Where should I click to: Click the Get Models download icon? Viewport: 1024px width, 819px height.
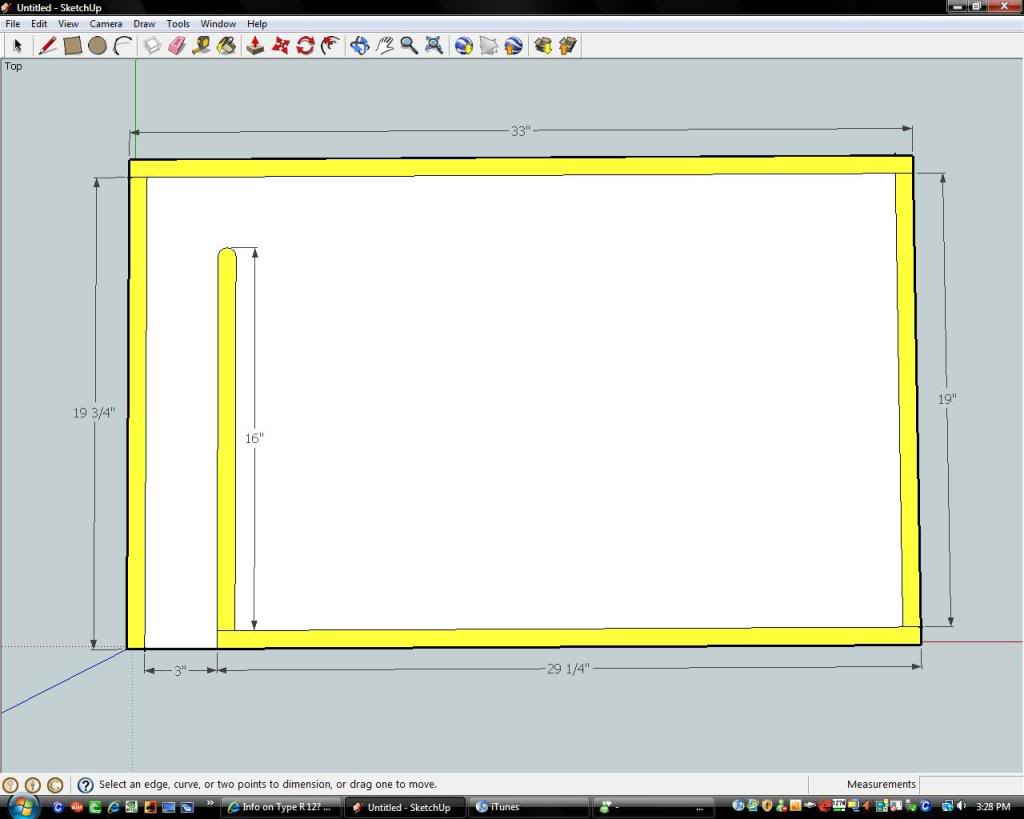[x=543, y=46]
